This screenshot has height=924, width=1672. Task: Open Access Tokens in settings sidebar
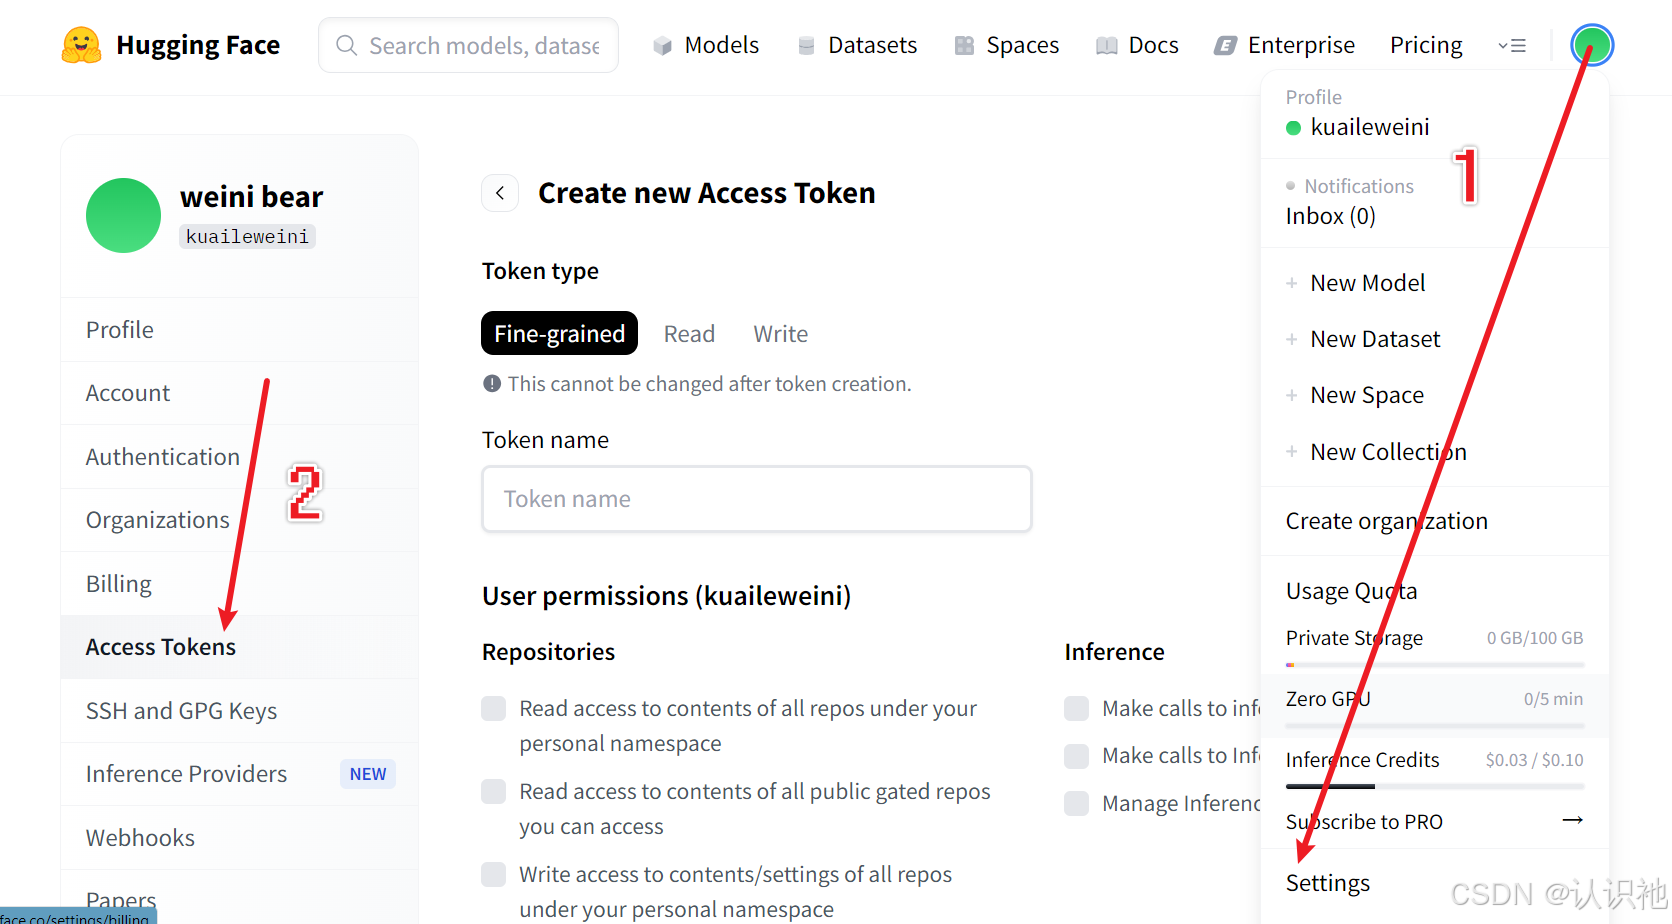(x=161, y=647)
